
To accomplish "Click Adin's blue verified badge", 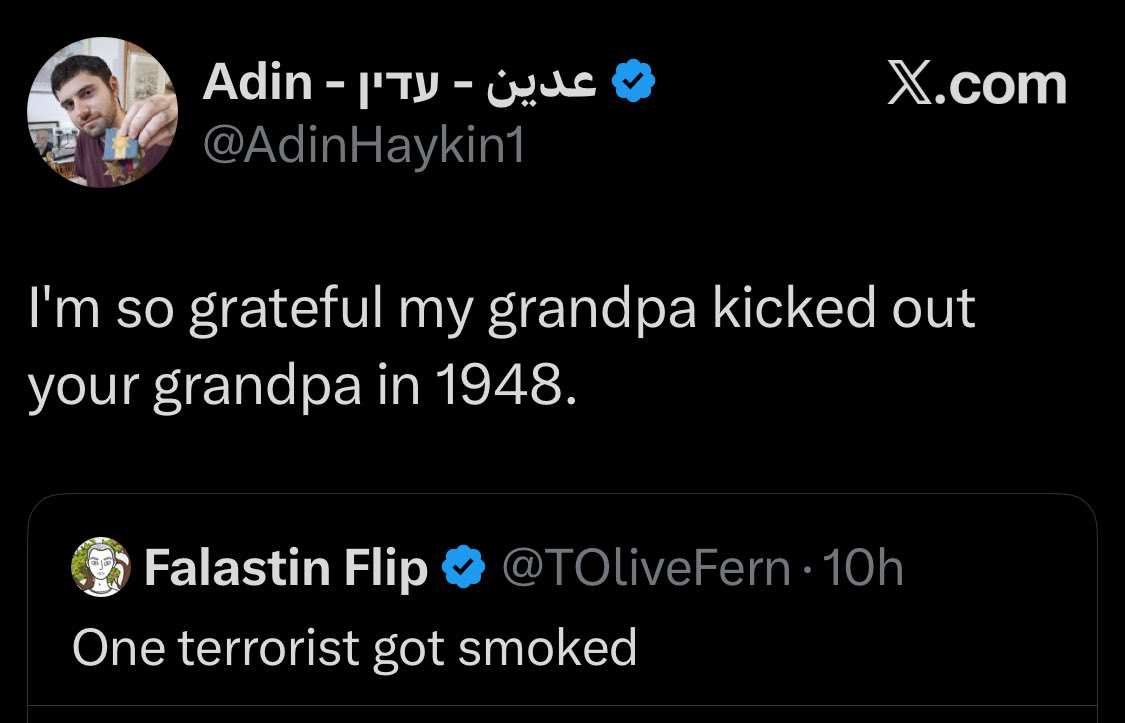I will 633,82.
